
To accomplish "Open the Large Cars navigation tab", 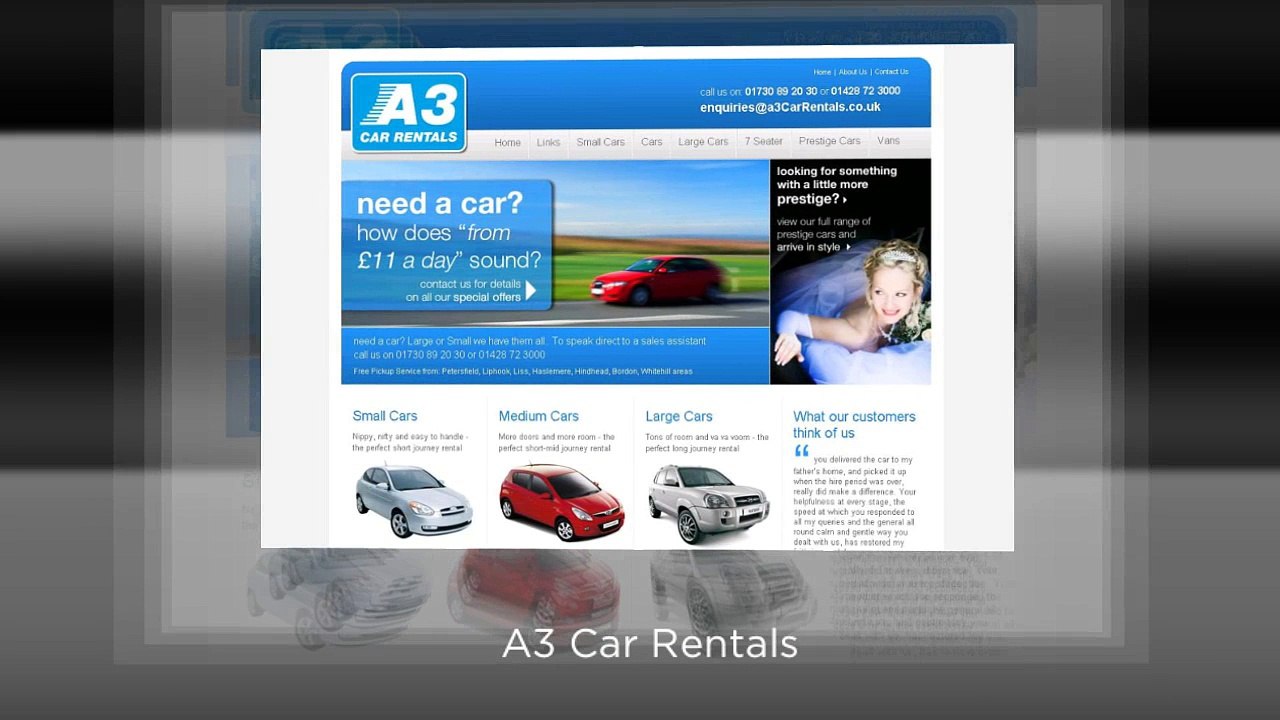I will coord(703,142).
